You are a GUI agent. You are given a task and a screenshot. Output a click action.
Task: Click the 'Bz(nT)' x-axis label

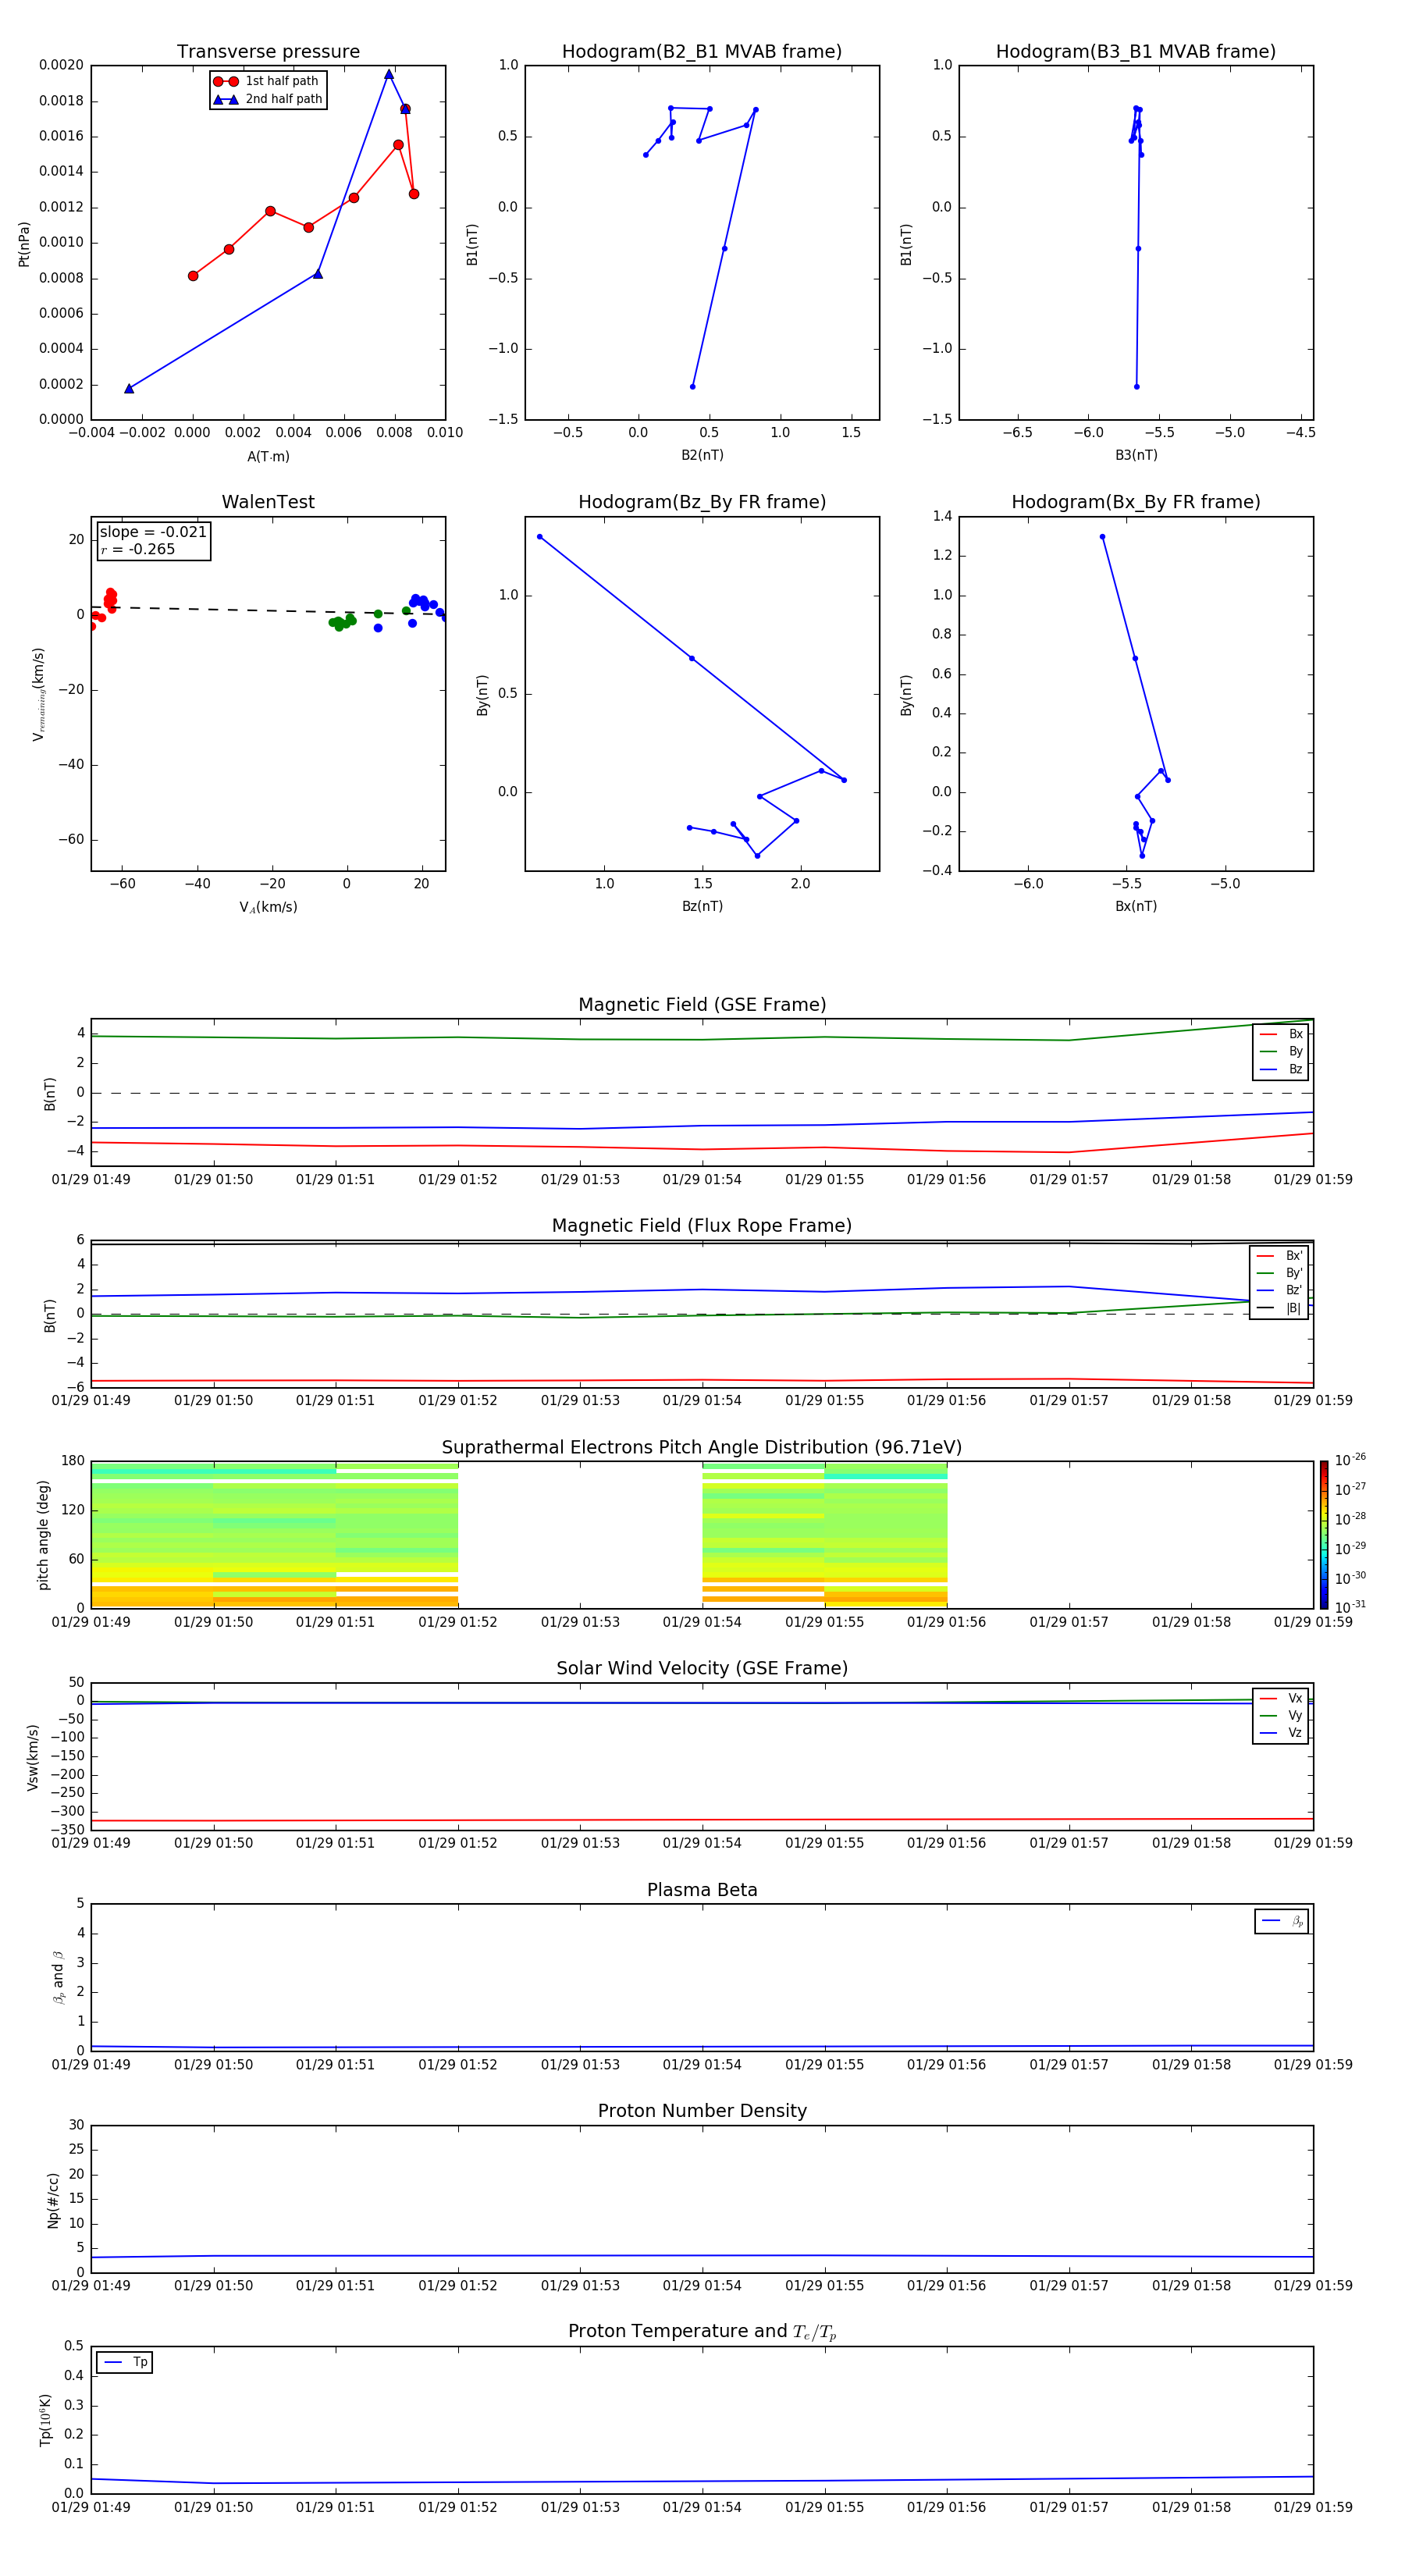pos(702,906)
